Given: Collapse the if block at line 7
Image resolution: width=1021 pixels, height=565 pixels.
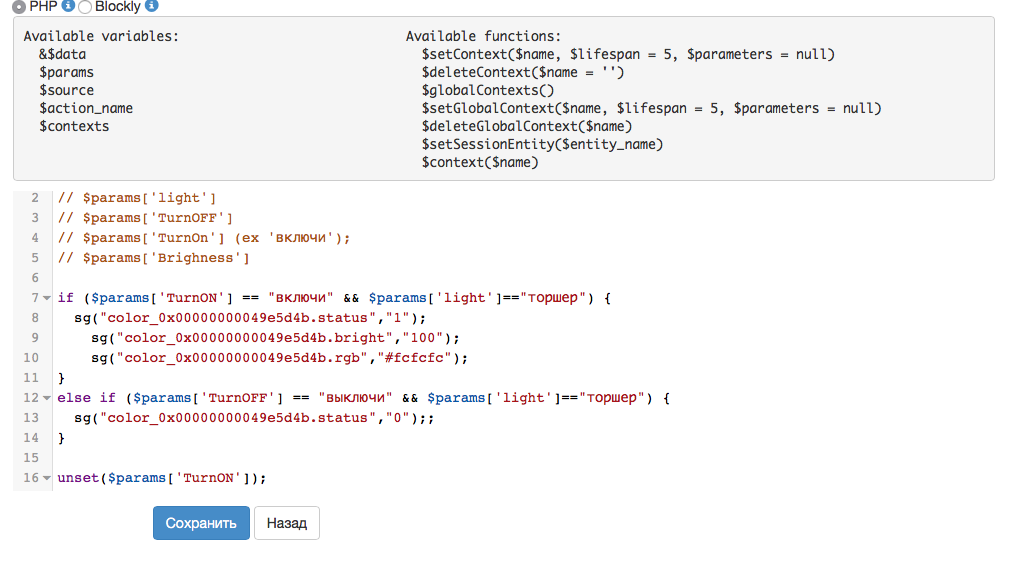Looking at the screenshot, I should pos(47,298).
